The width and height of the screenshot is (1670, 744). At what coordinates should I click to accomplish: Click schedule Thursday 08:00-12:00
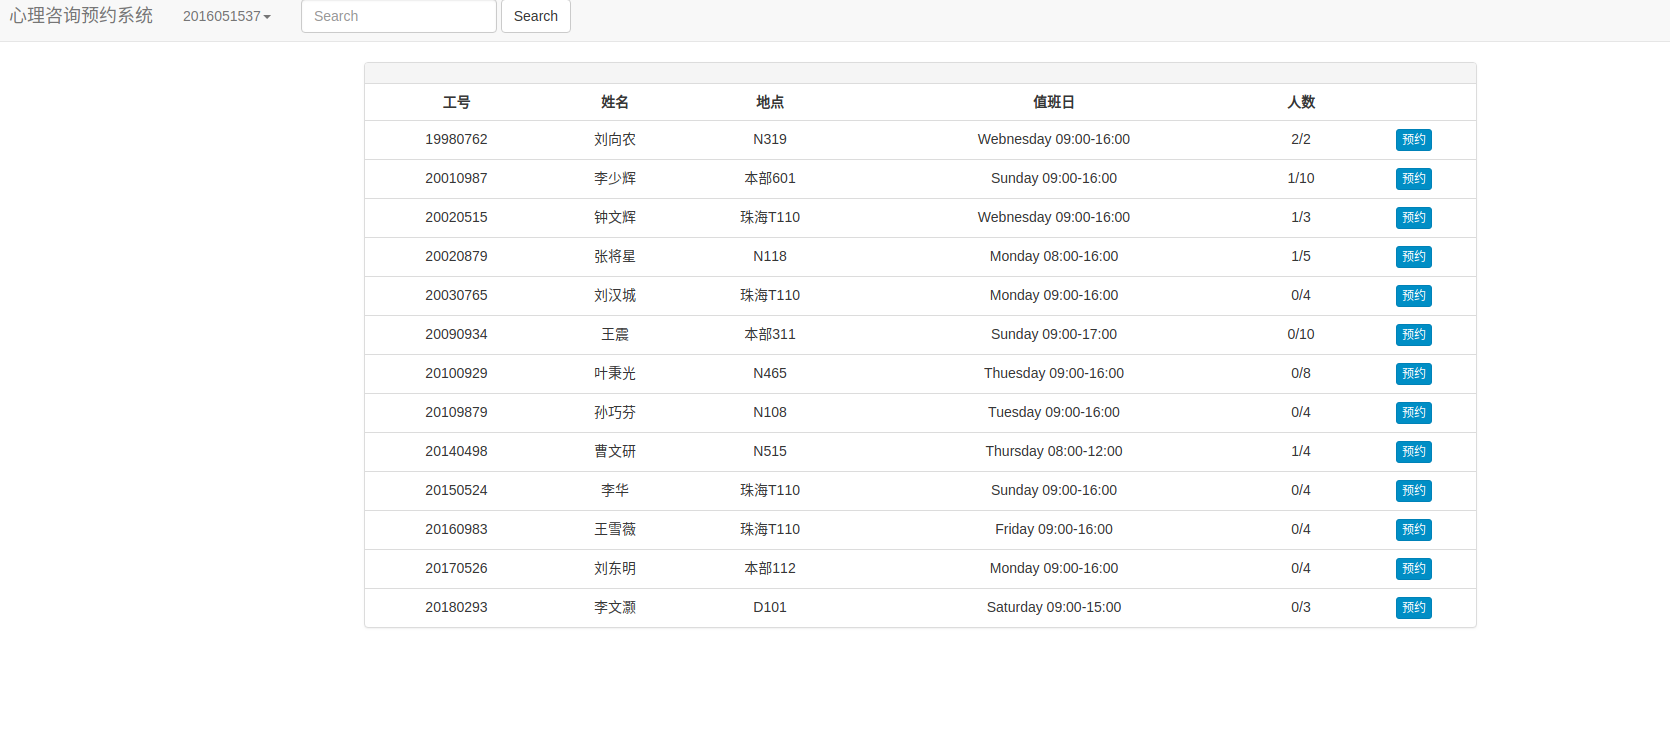click(1054, 451)
